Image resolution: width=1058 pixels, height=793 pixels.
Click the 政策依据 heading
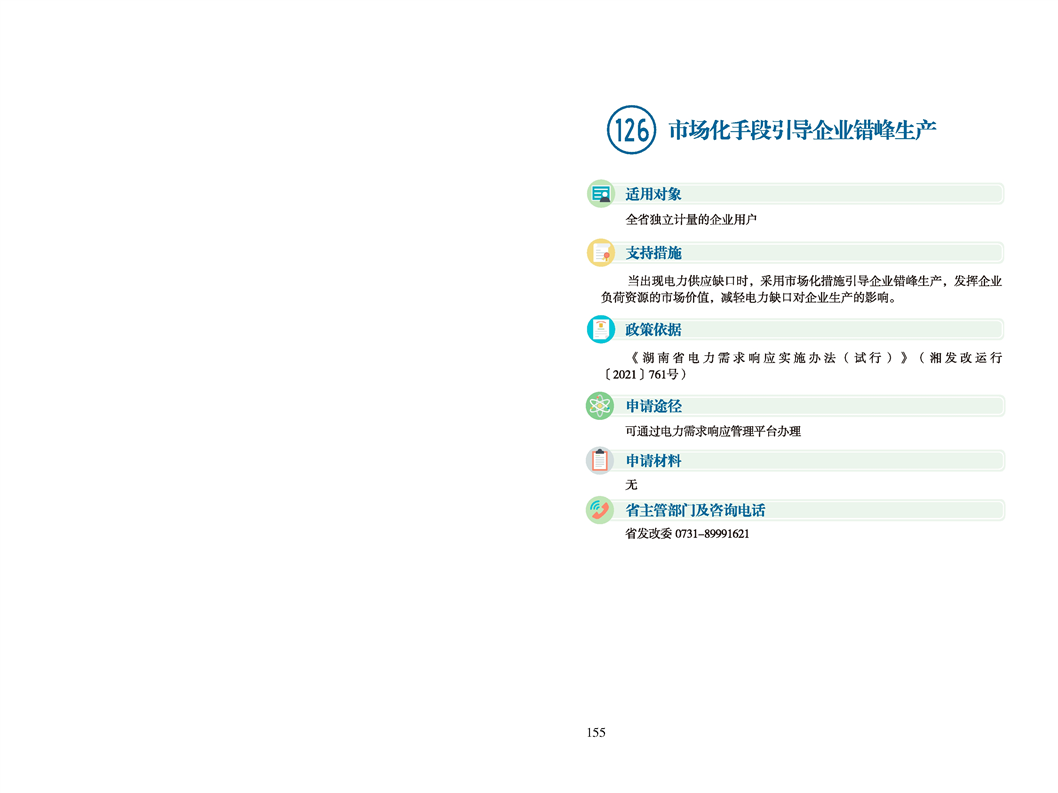click(x=653, y=330)
